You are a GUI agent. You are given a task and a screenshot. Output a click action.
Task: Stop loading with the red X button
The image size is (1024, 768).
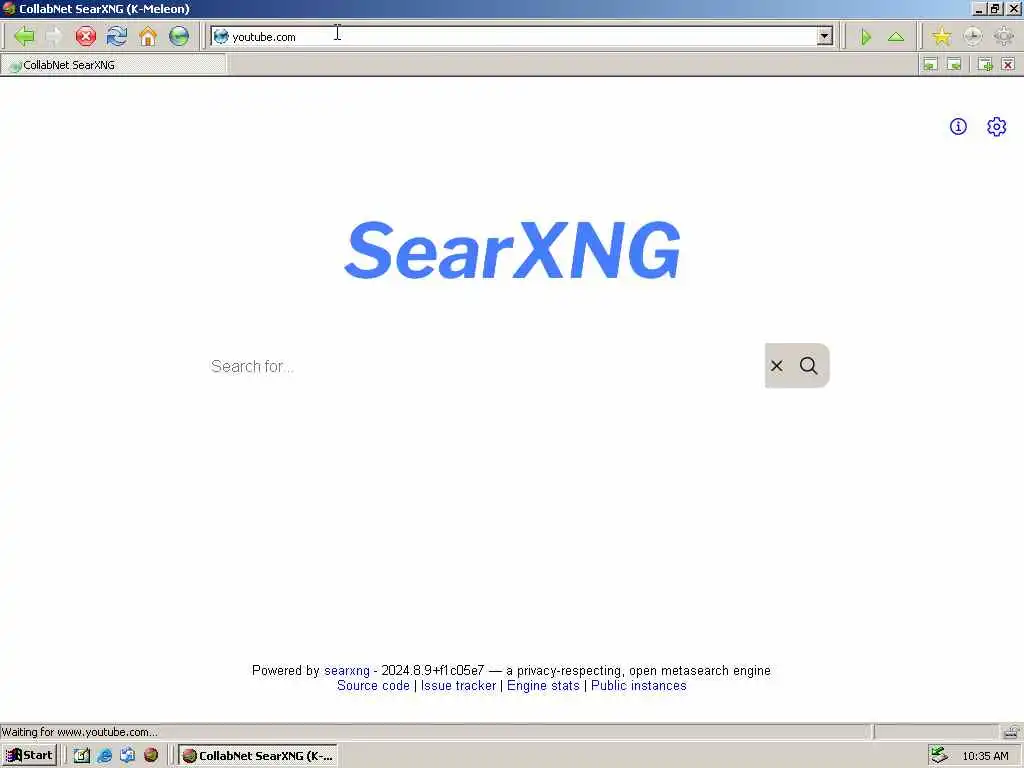pyautogui.click(x=86, y=36)
